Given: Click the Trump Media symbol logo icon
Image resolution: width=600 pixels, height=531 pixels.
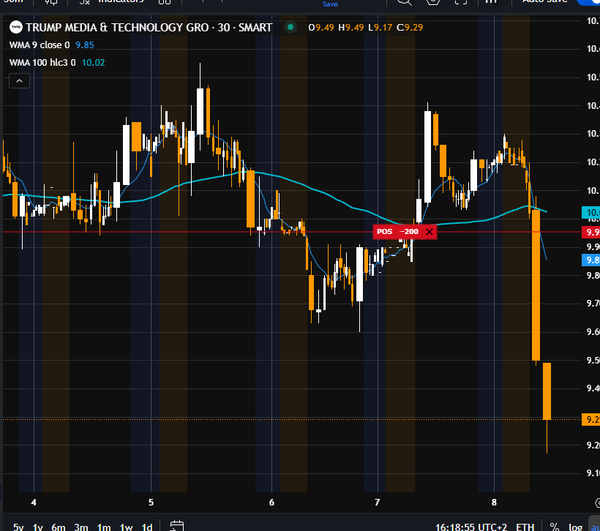Looking at the screenshot, I should click(16, 28).
